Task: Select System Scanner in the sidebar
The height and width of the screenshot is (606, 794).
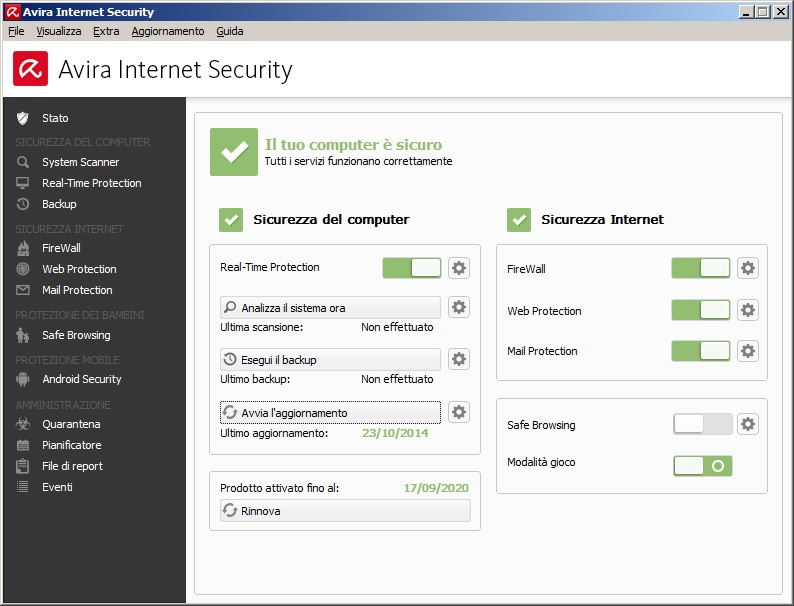Action: [x=81, y=162]
